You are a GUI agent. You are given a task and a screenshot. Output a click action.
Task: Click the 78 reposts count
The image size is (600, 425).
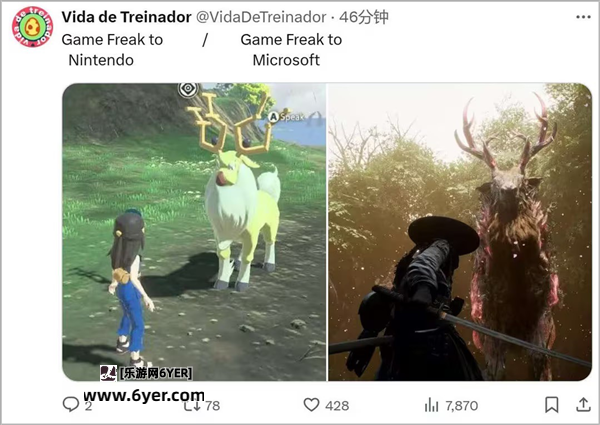pyautogui.click(x=213, y=405)
